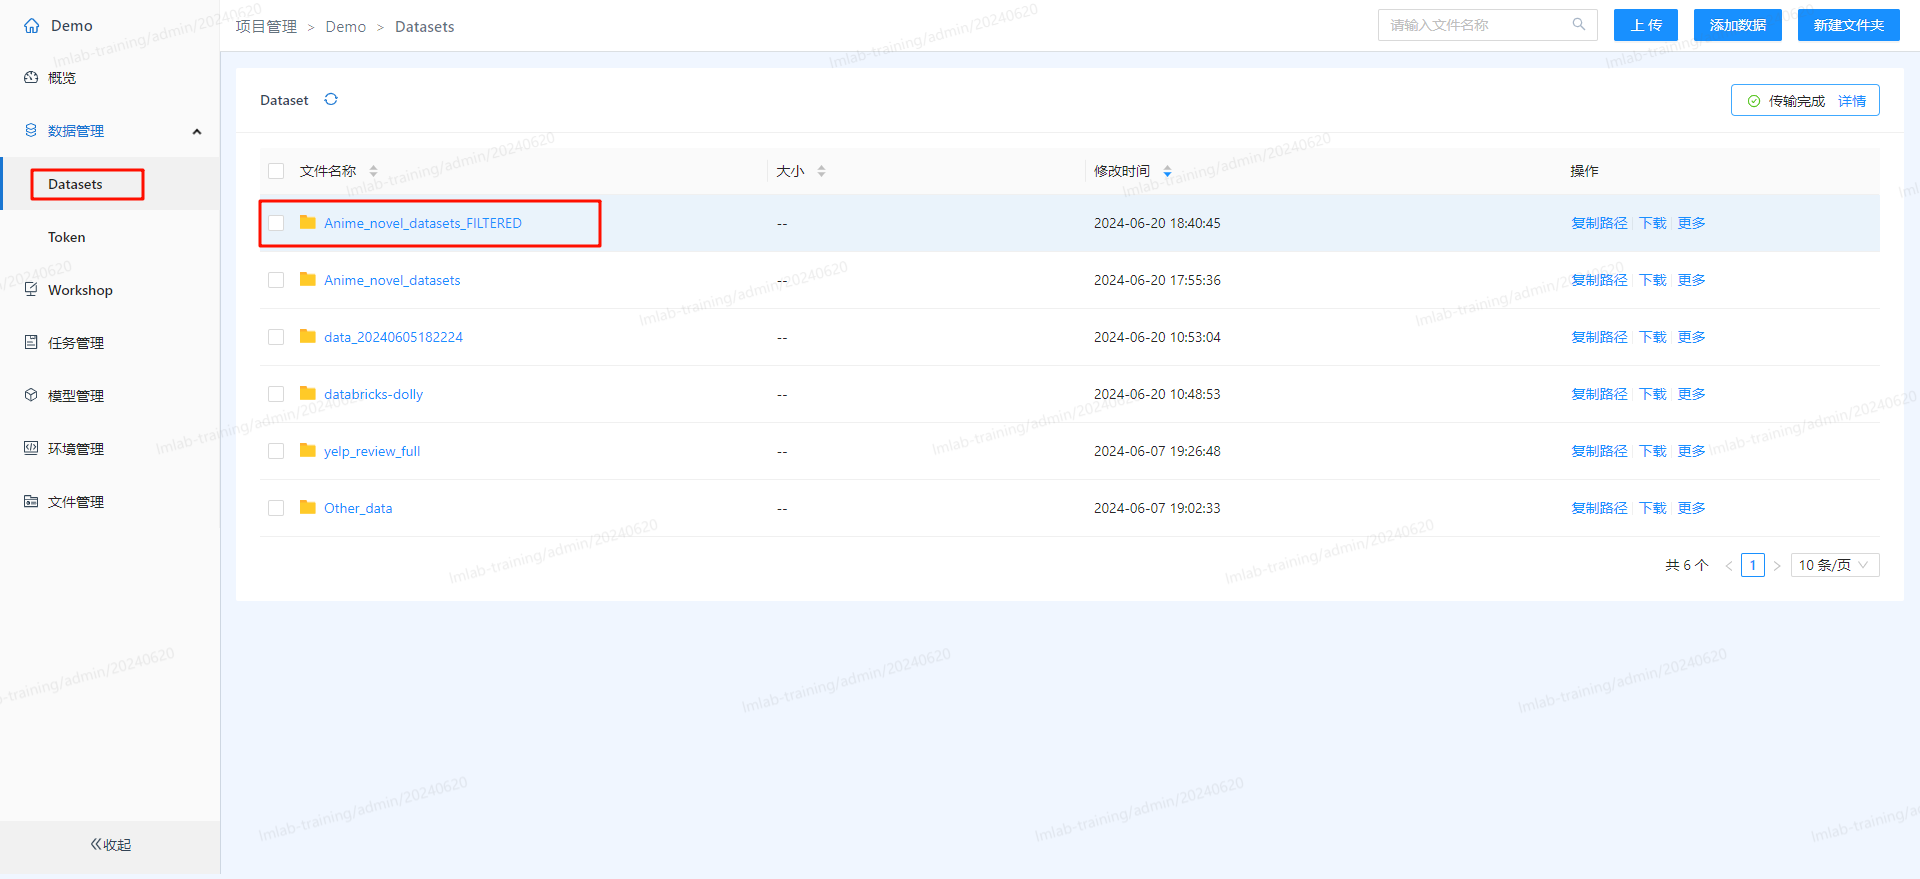Screen dimensions: 1920x879
Task: Click the search magnifier icon
Action: point(1578,25)
